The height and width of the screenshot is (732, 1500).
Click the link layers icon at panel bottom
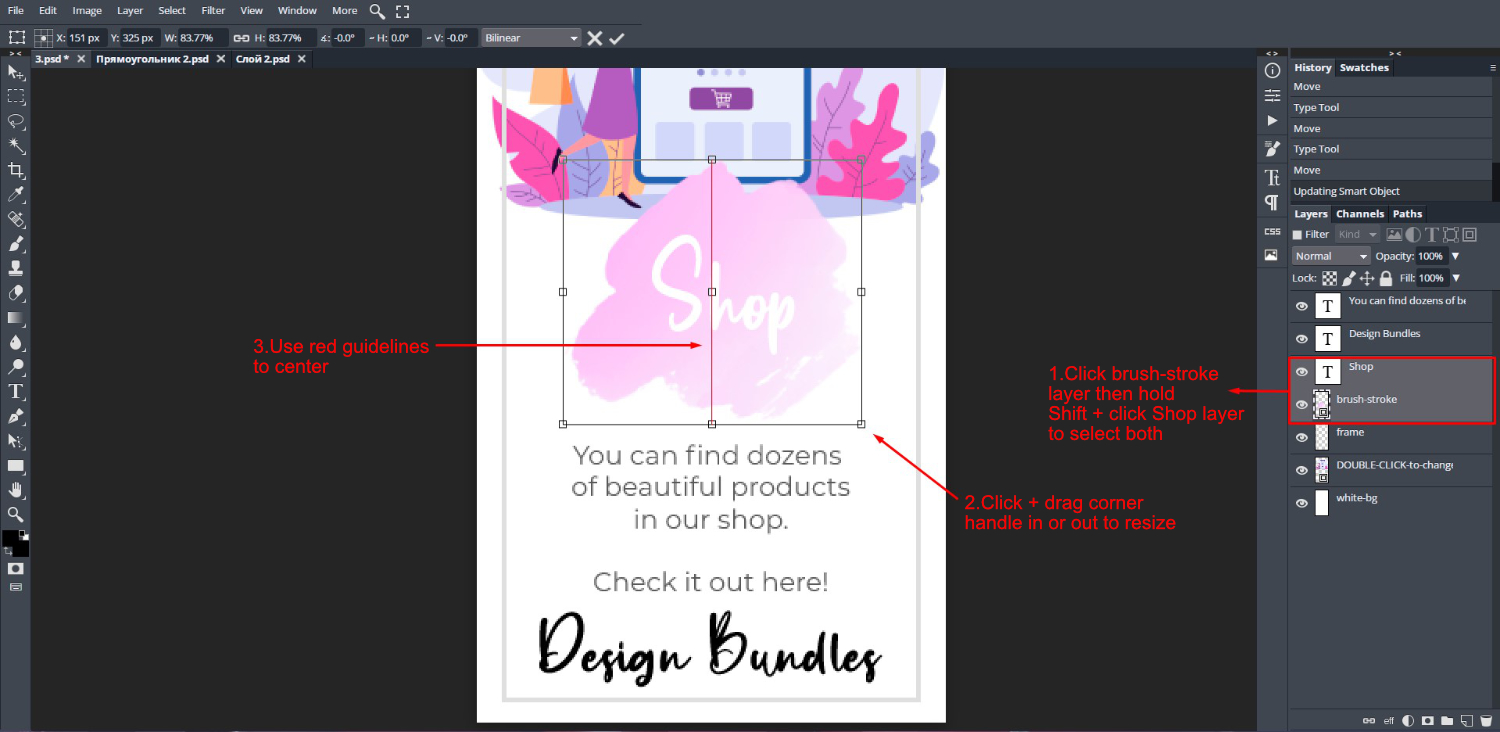[x=1370, y=720]
